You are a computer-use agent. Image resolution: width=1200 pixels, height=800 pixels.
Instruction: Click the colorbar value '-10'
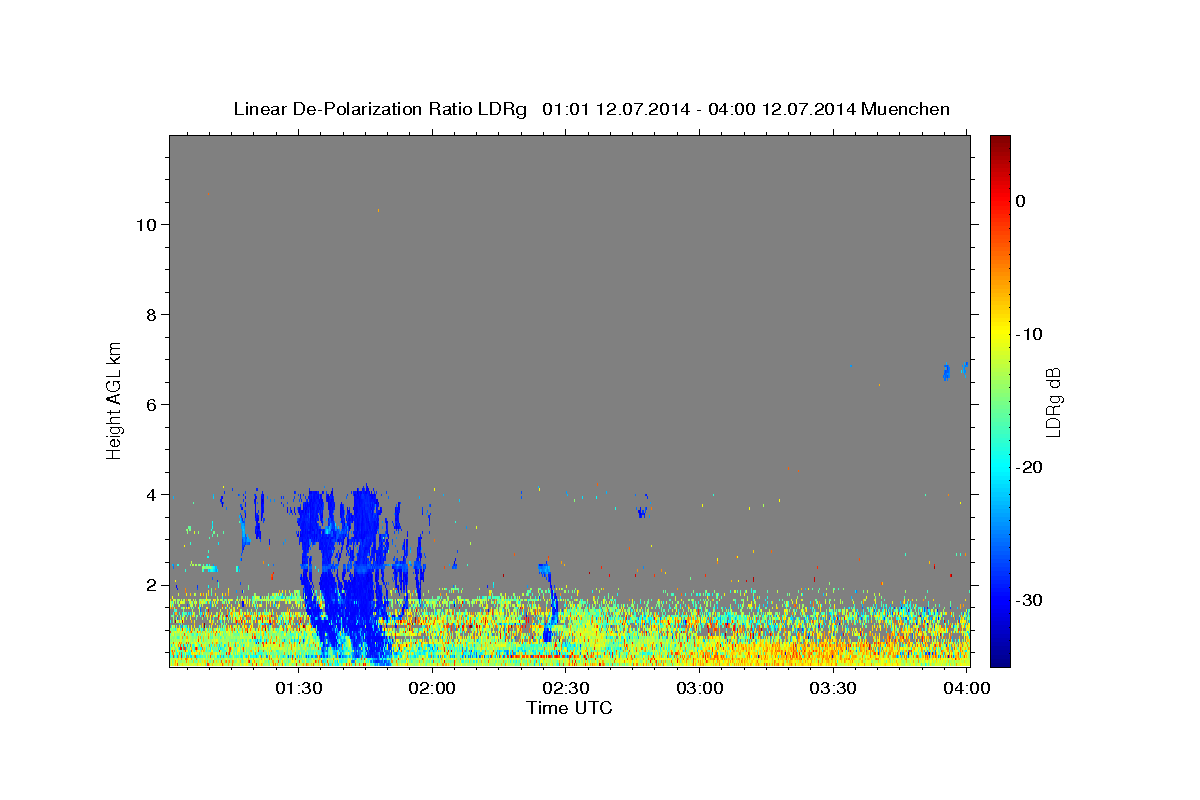point(1030,334)
